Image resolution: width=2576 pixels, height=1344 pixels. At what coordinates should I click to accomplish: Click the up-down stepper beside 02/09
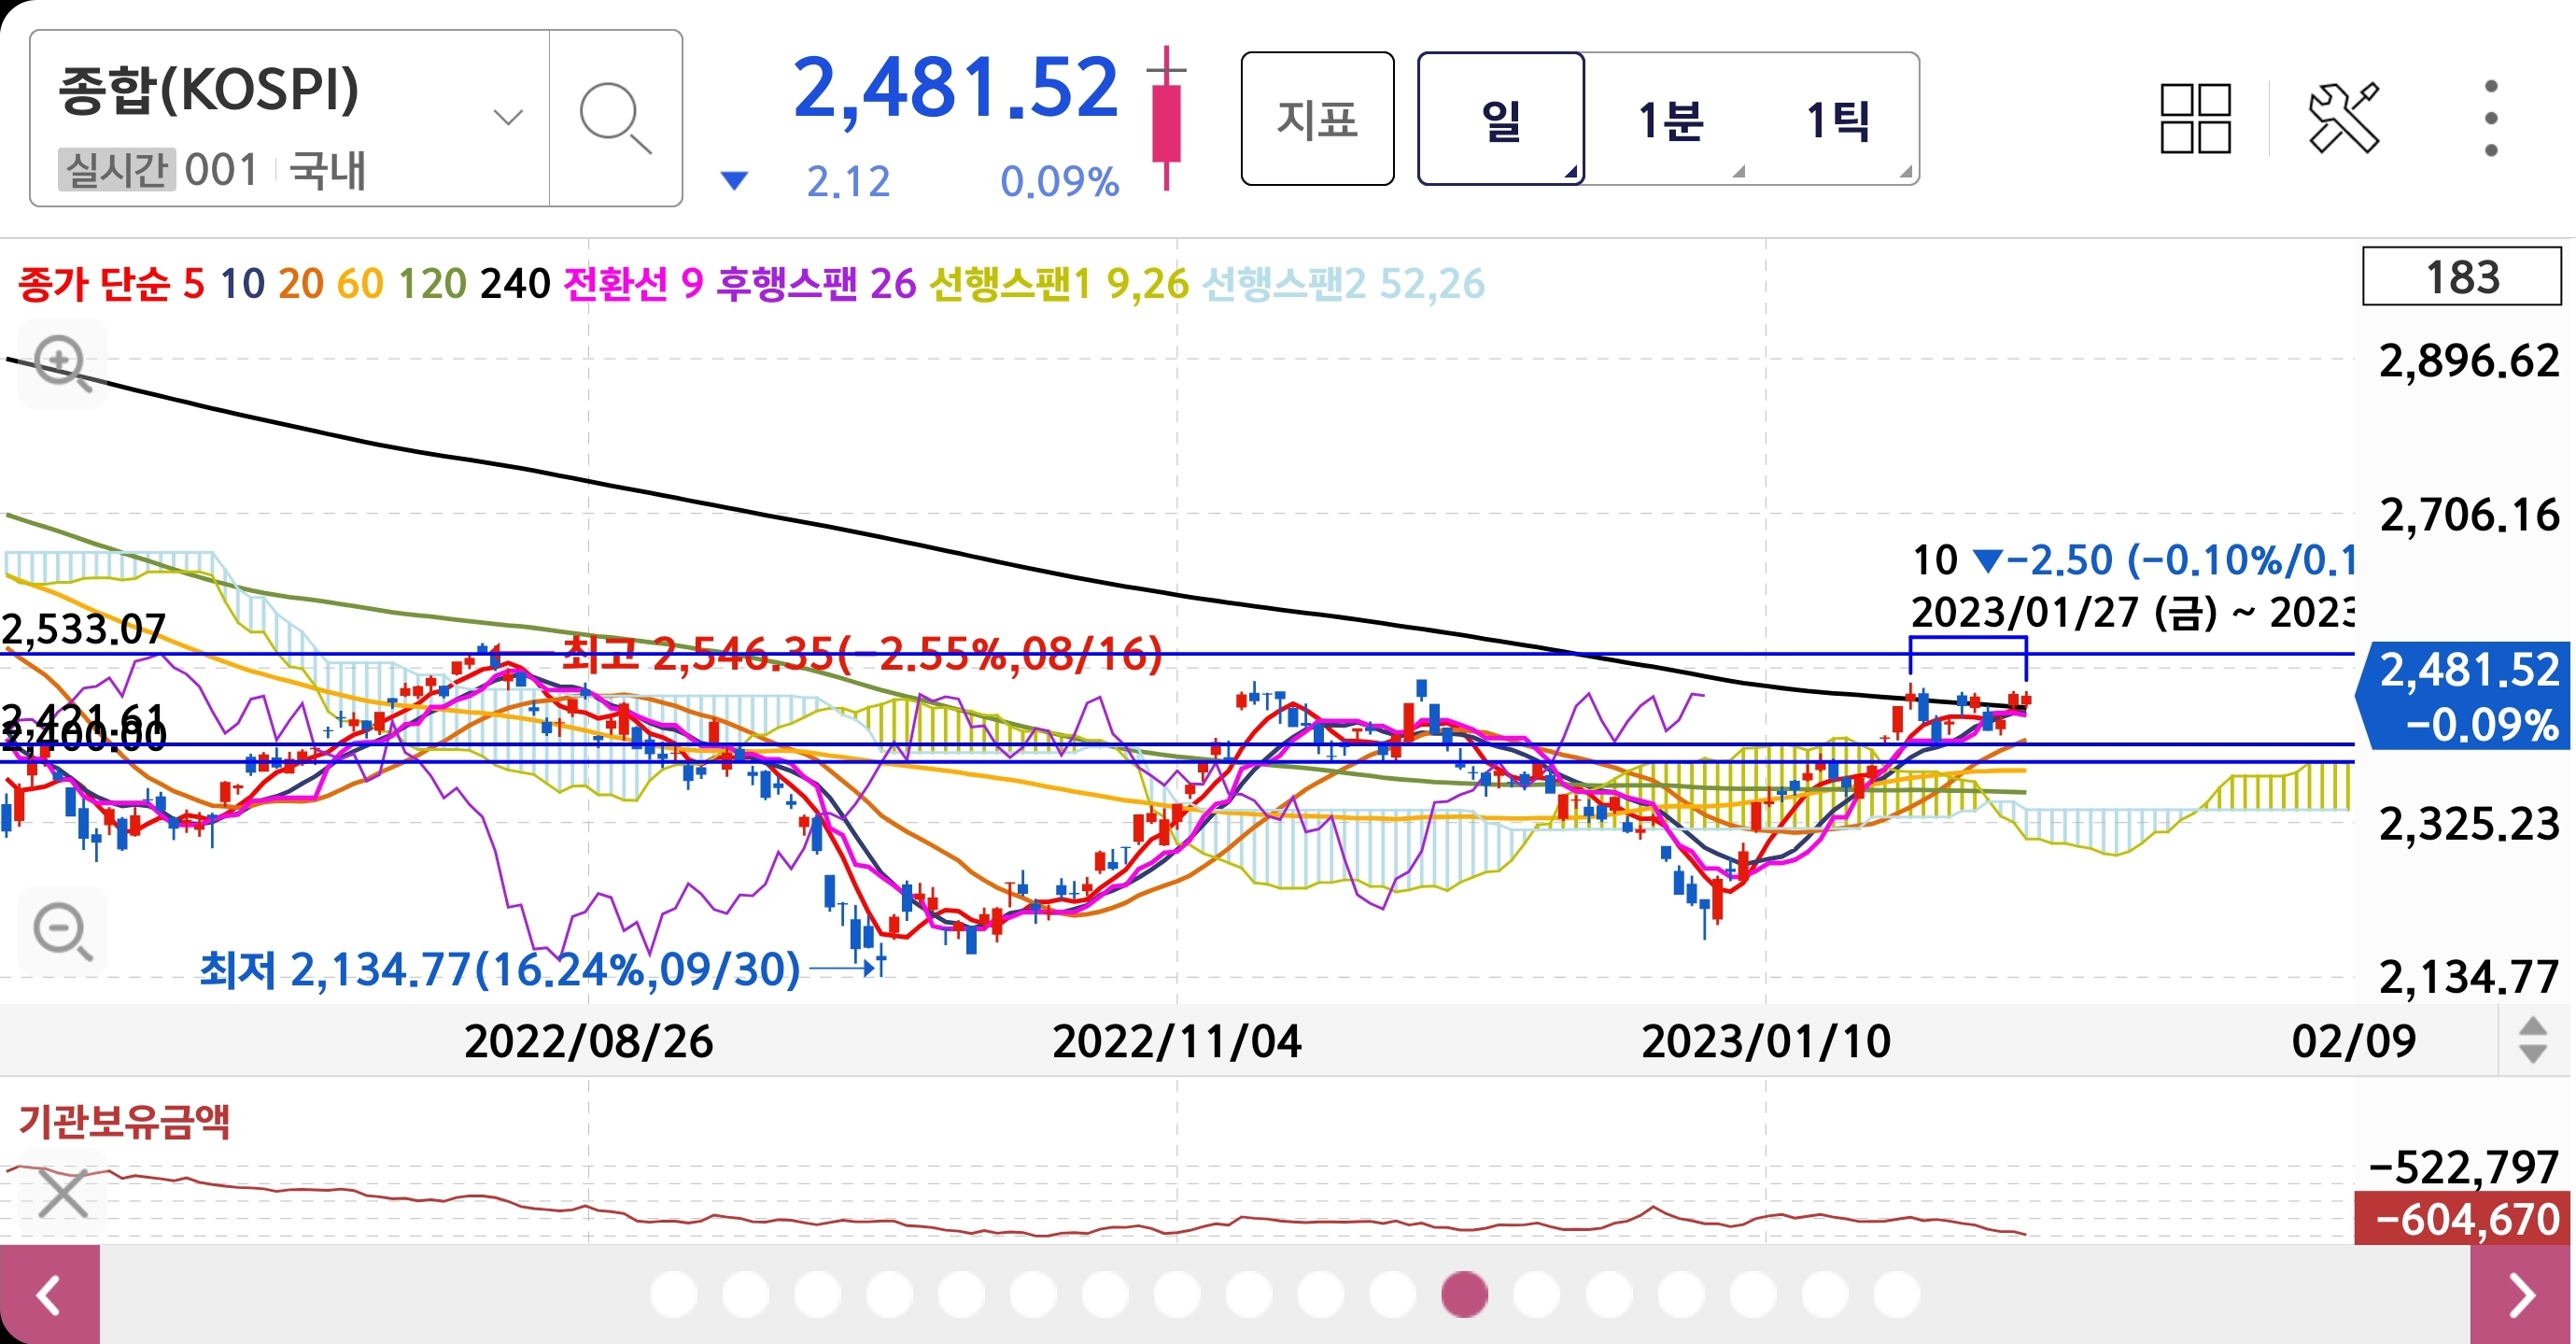pyautogui.click(x=2532, y=1040)
